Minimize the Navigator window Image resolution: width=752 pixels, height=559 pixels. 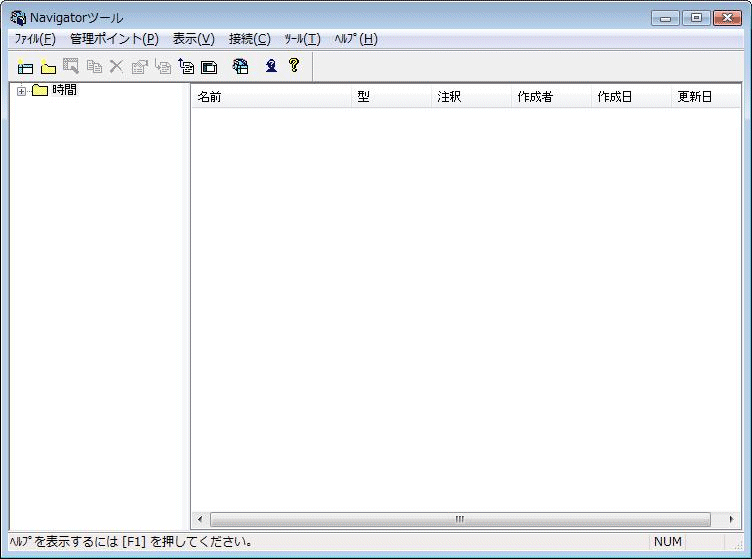click(665, 18)
